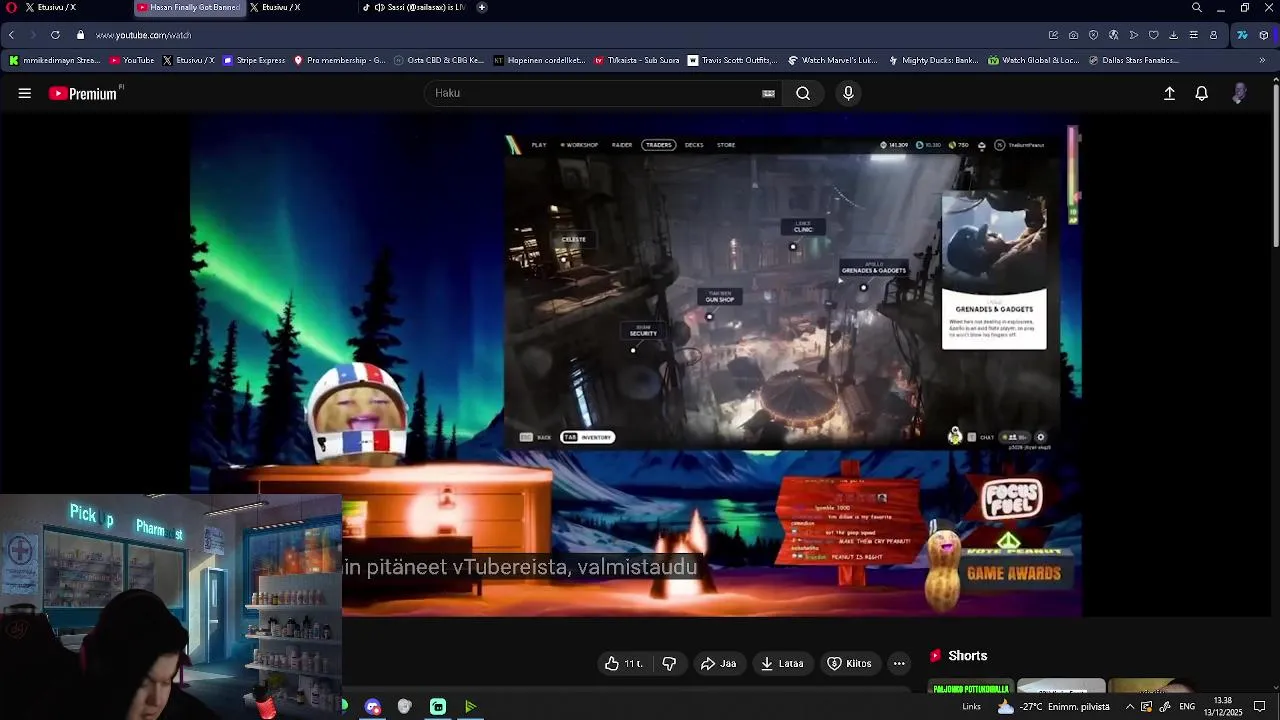Image resolution: width=1280 pixels, height=720 pixels.
Task: Click the Grenades & Gadgets trader card
Action: pyautogui.click(x=994, y=270)
